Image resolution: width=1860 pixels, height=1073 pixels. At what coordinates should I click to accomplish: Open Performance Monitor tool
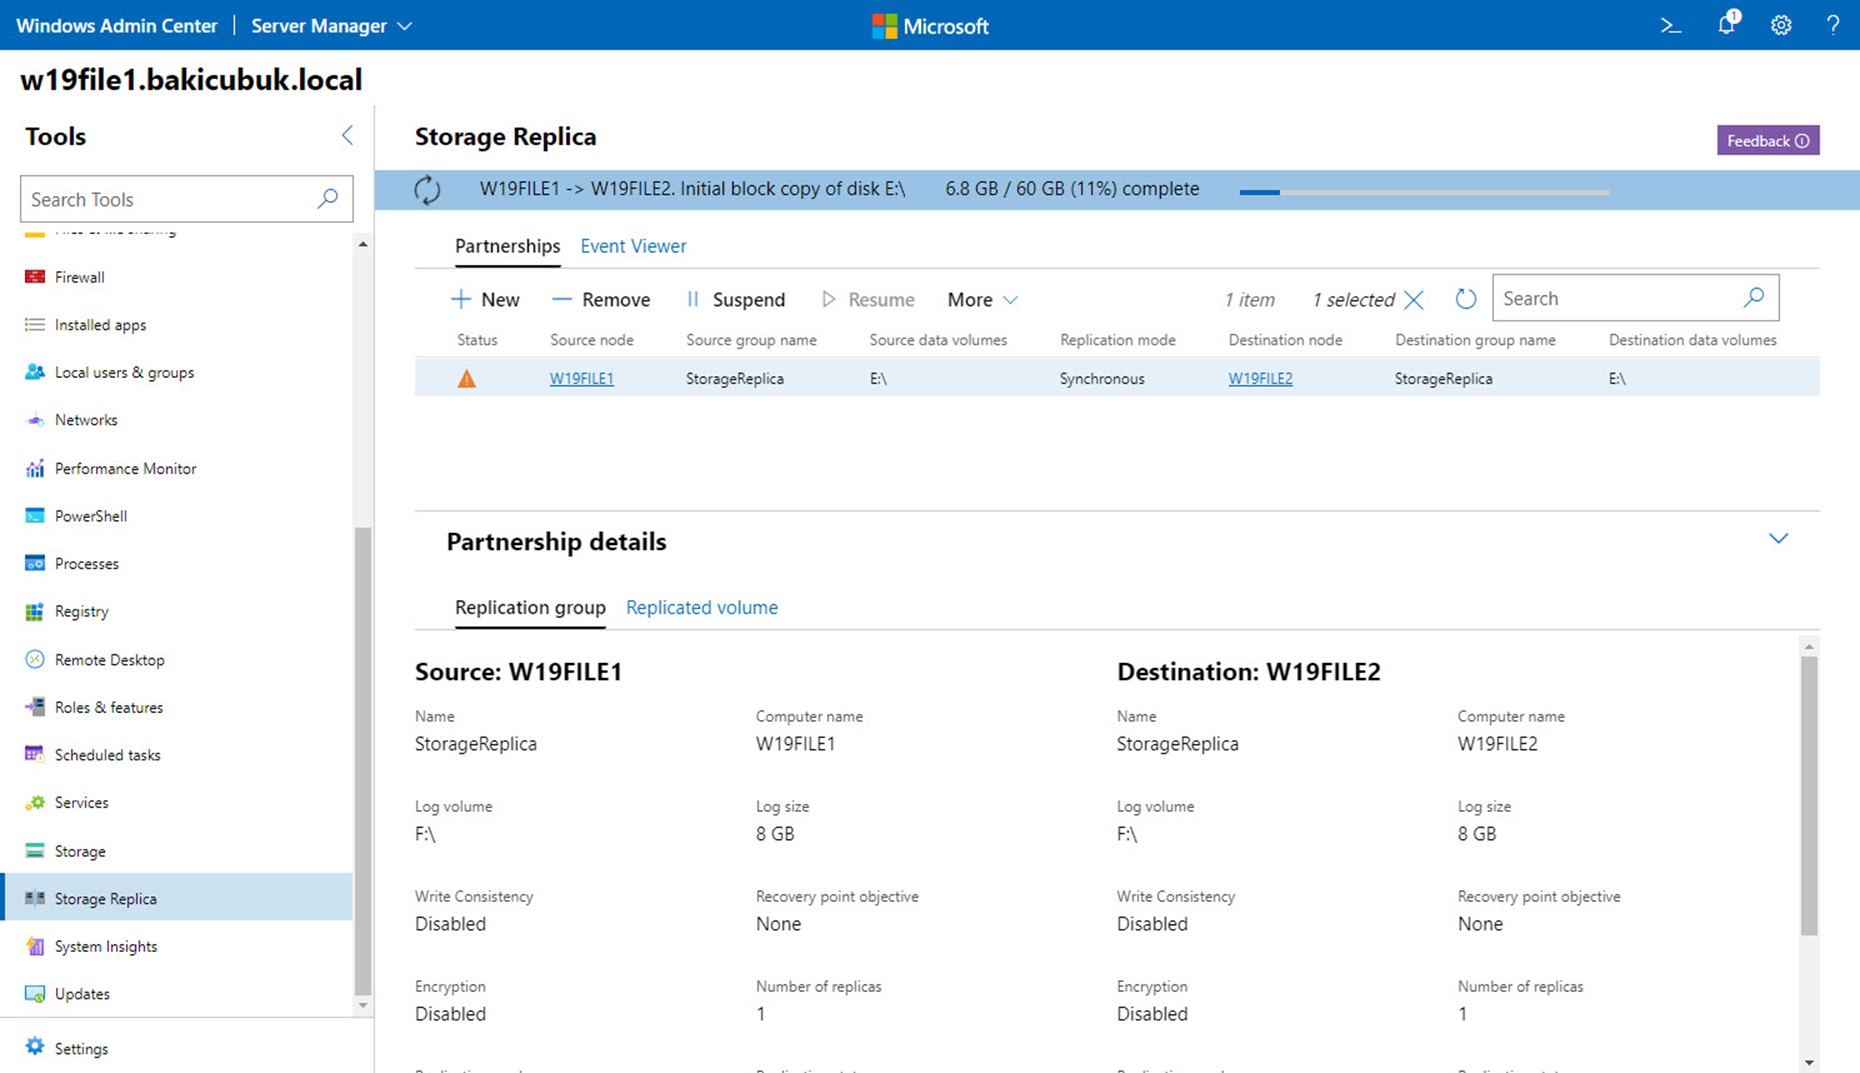pos(125,468)
